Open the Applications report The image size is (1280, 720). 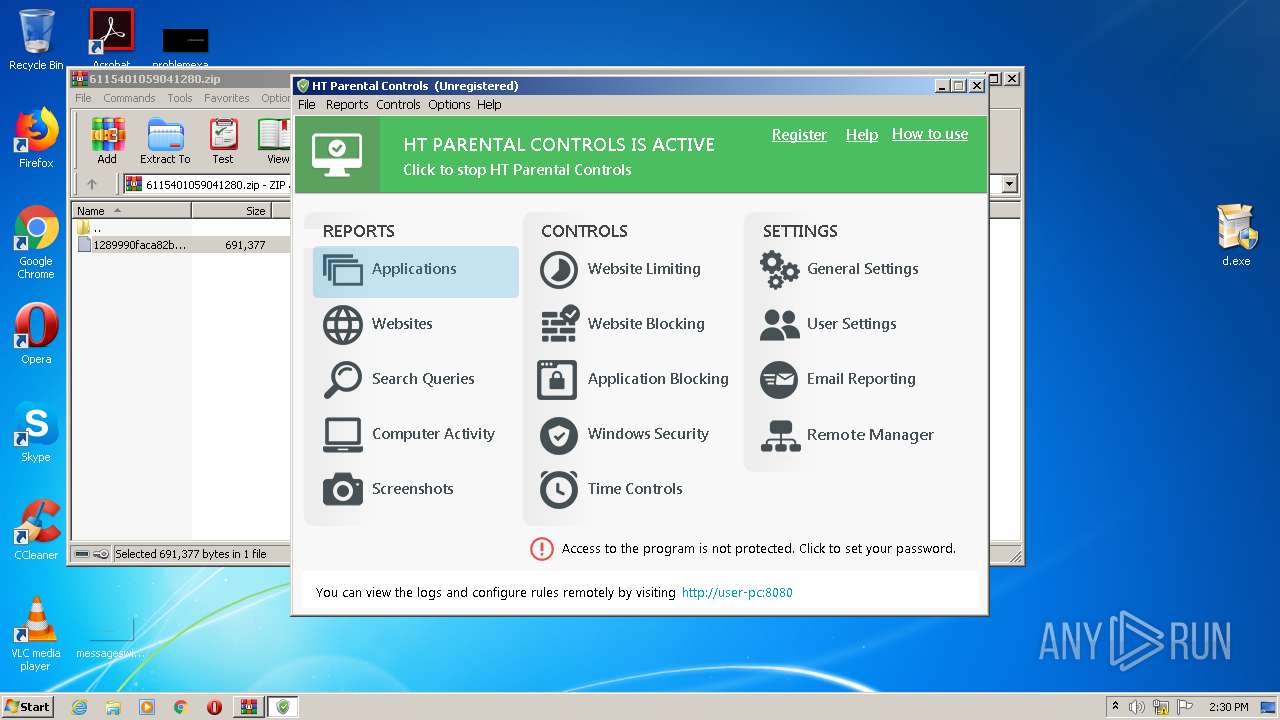point(415,270)
